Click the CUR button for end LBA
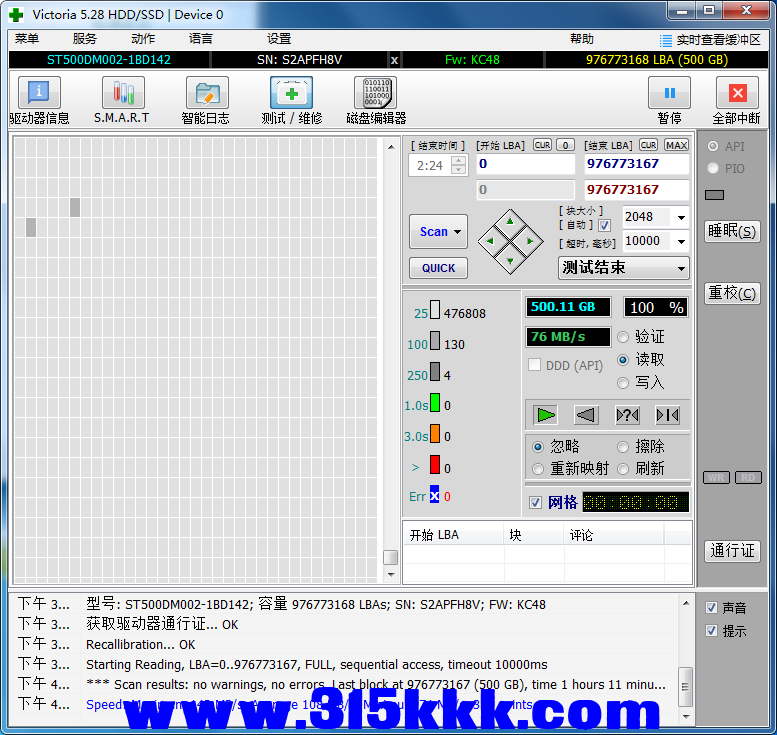 [x=648, y=145]
